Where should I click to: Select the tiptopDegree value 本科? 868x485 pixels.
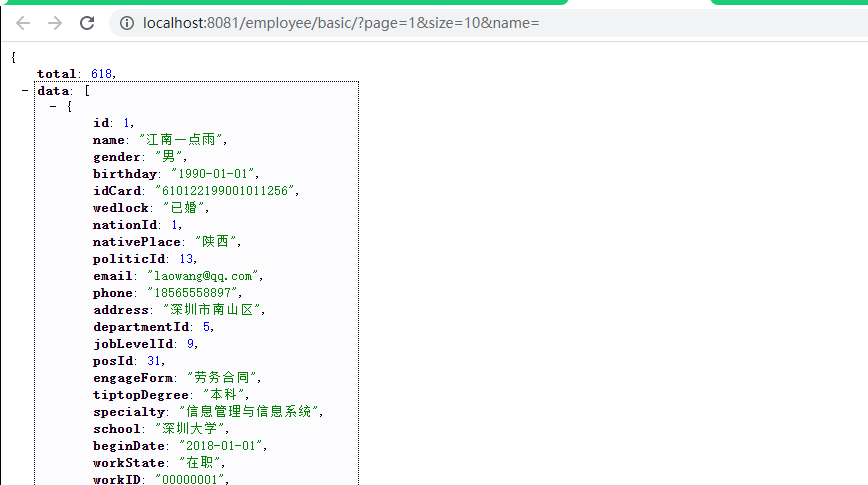pos(224,395)
